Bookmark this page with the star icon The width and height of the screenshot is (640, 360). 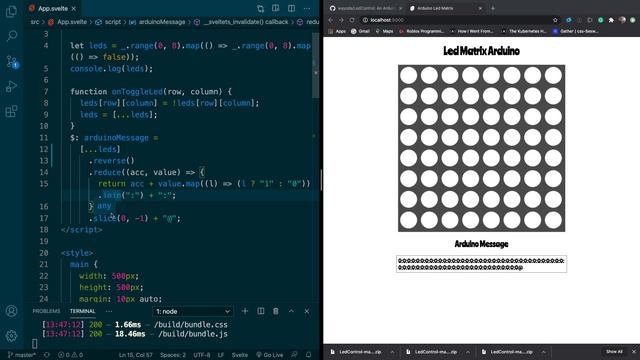click(x=555, y=20)
